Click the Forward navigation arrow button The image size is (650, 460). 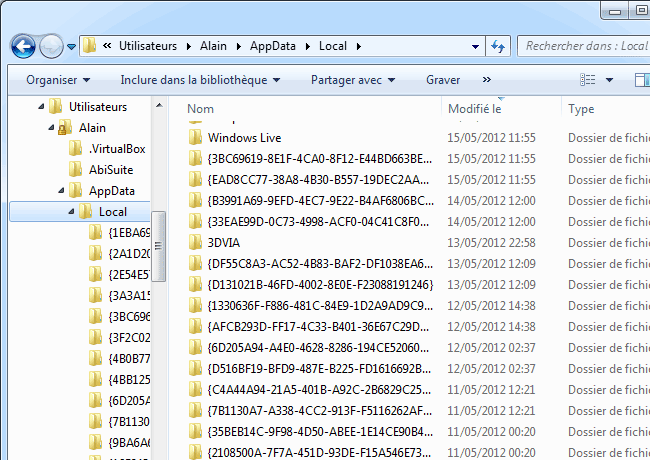[51, 46]
